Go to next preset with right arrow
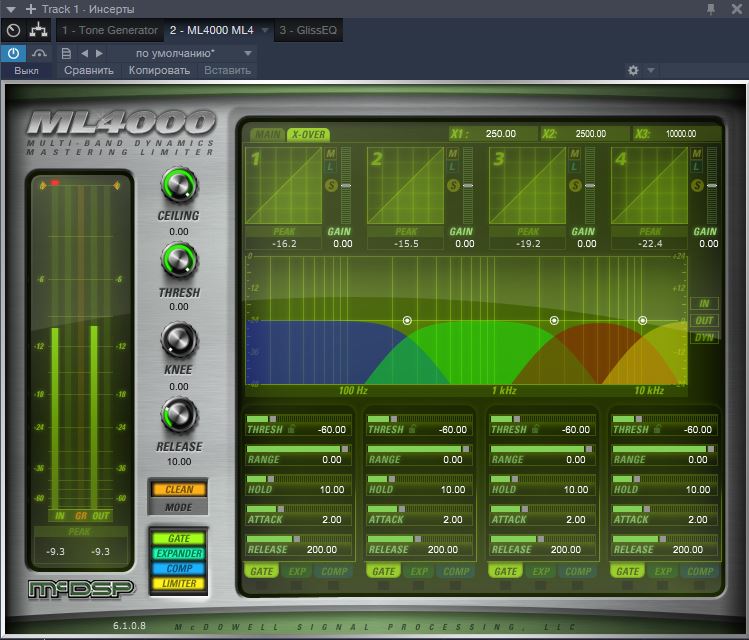The height and width of the screenshot is (640, 749). pos(98,52)
